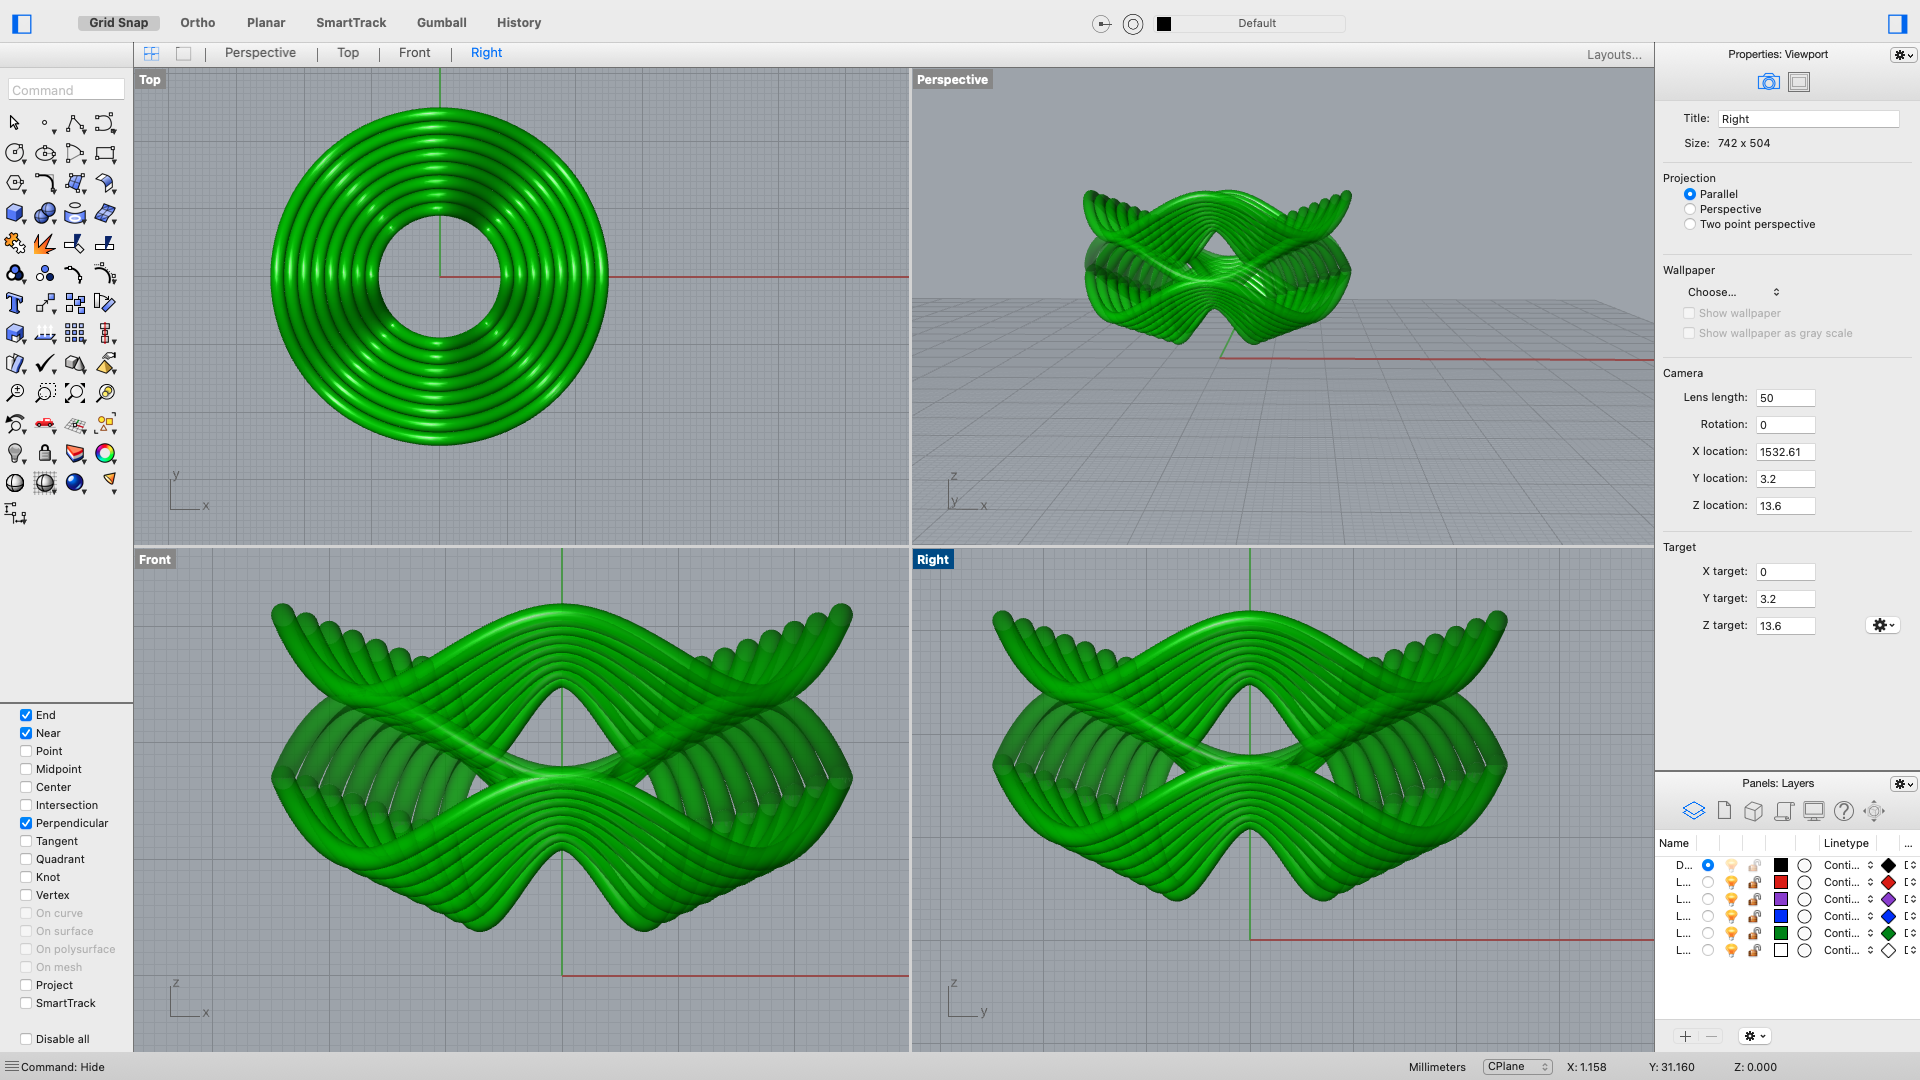The height and width of the screenshot is (1080, 1920).
Task: Uncheck the Perpendicular object snap
Action: [x=26, y=823]
